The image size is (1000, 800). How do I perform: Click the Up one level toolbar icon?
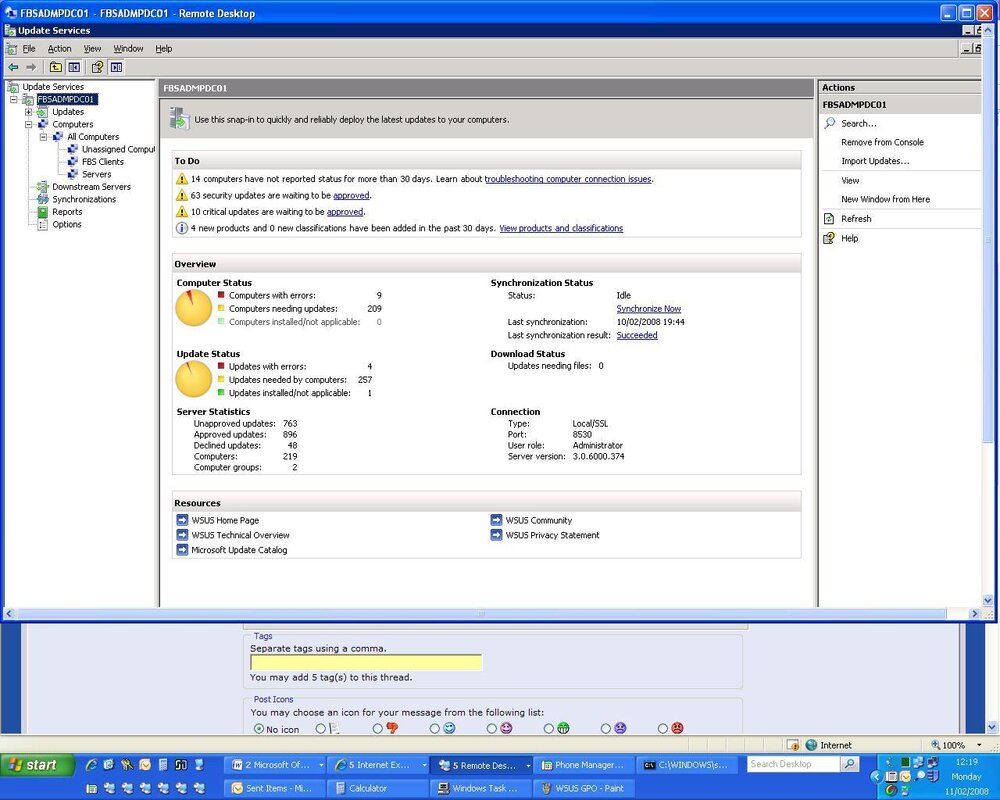click(x=56, y=67)
